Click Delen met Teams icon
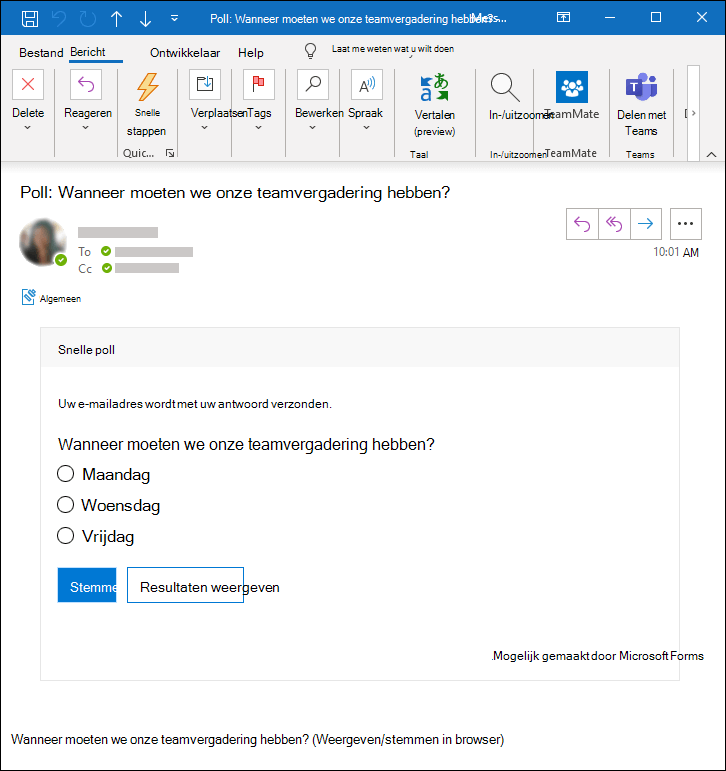The image size is (726, 771). point(641,87)
